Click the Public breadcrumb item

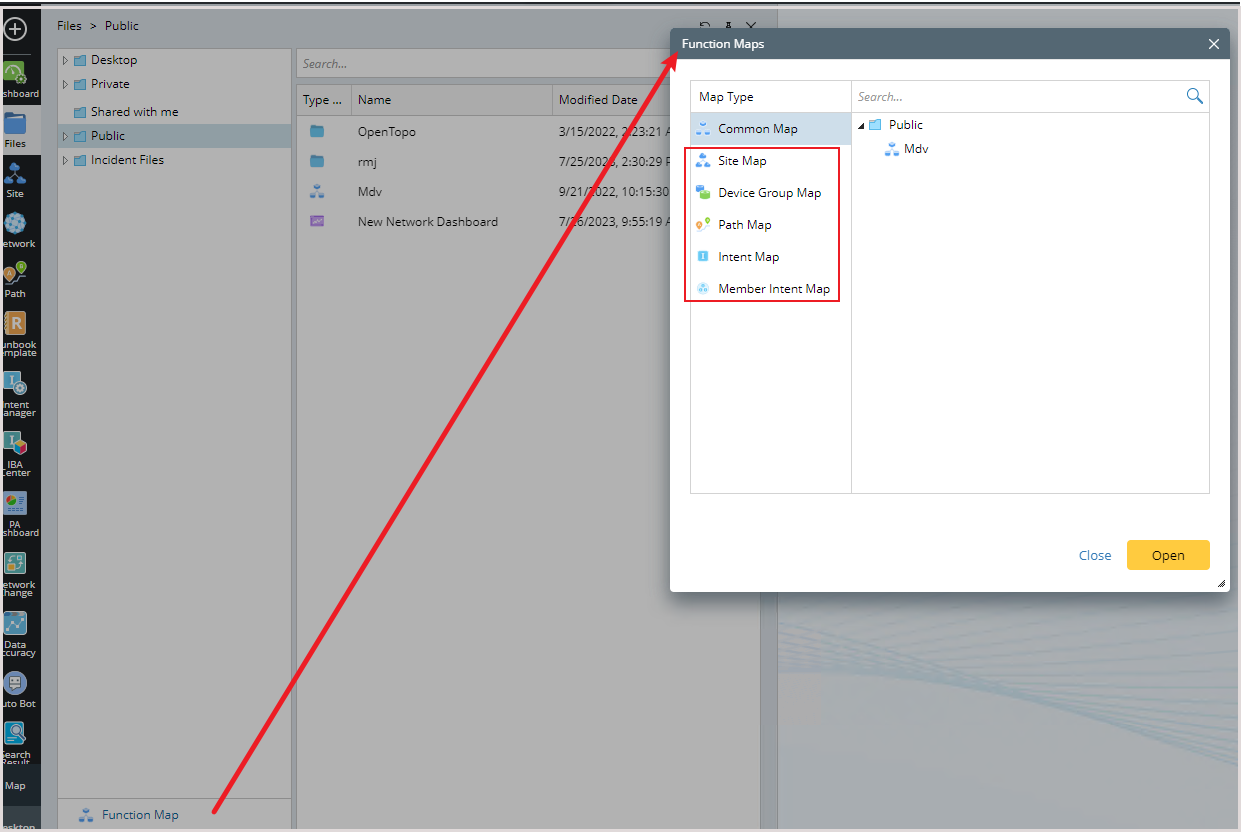[x=122, y=25]
